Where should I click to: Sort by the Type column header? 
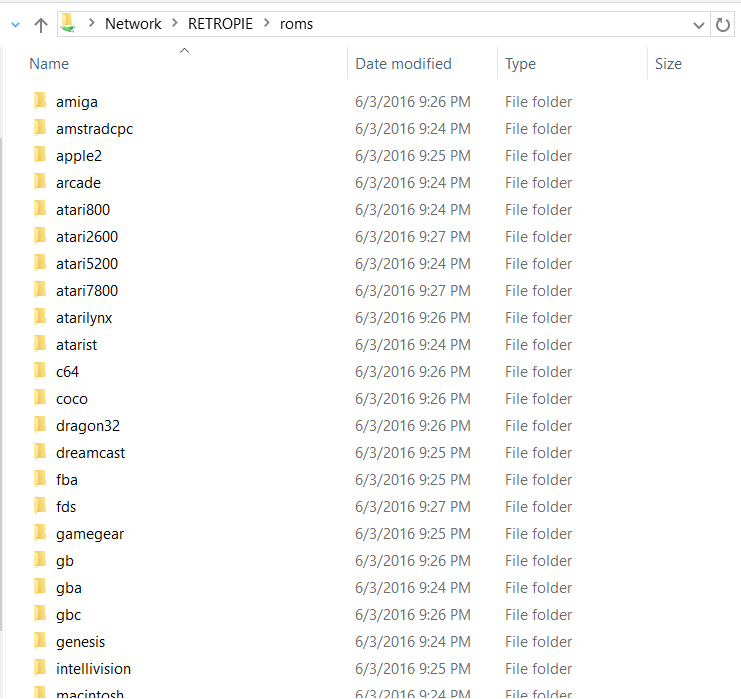click(520, 64)
